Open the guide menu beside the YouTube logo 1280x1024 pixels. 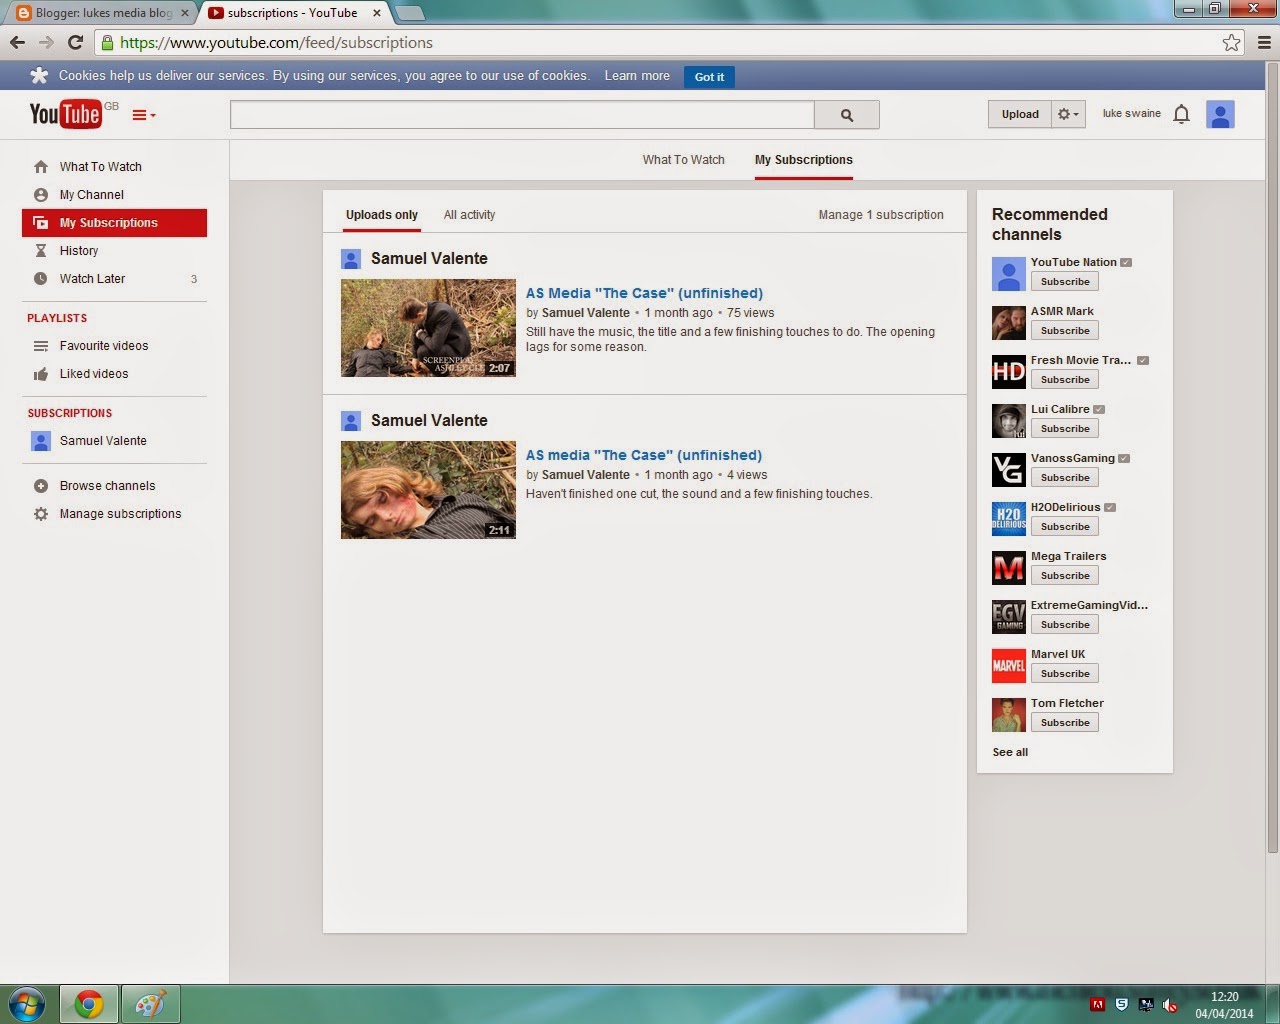144,115
